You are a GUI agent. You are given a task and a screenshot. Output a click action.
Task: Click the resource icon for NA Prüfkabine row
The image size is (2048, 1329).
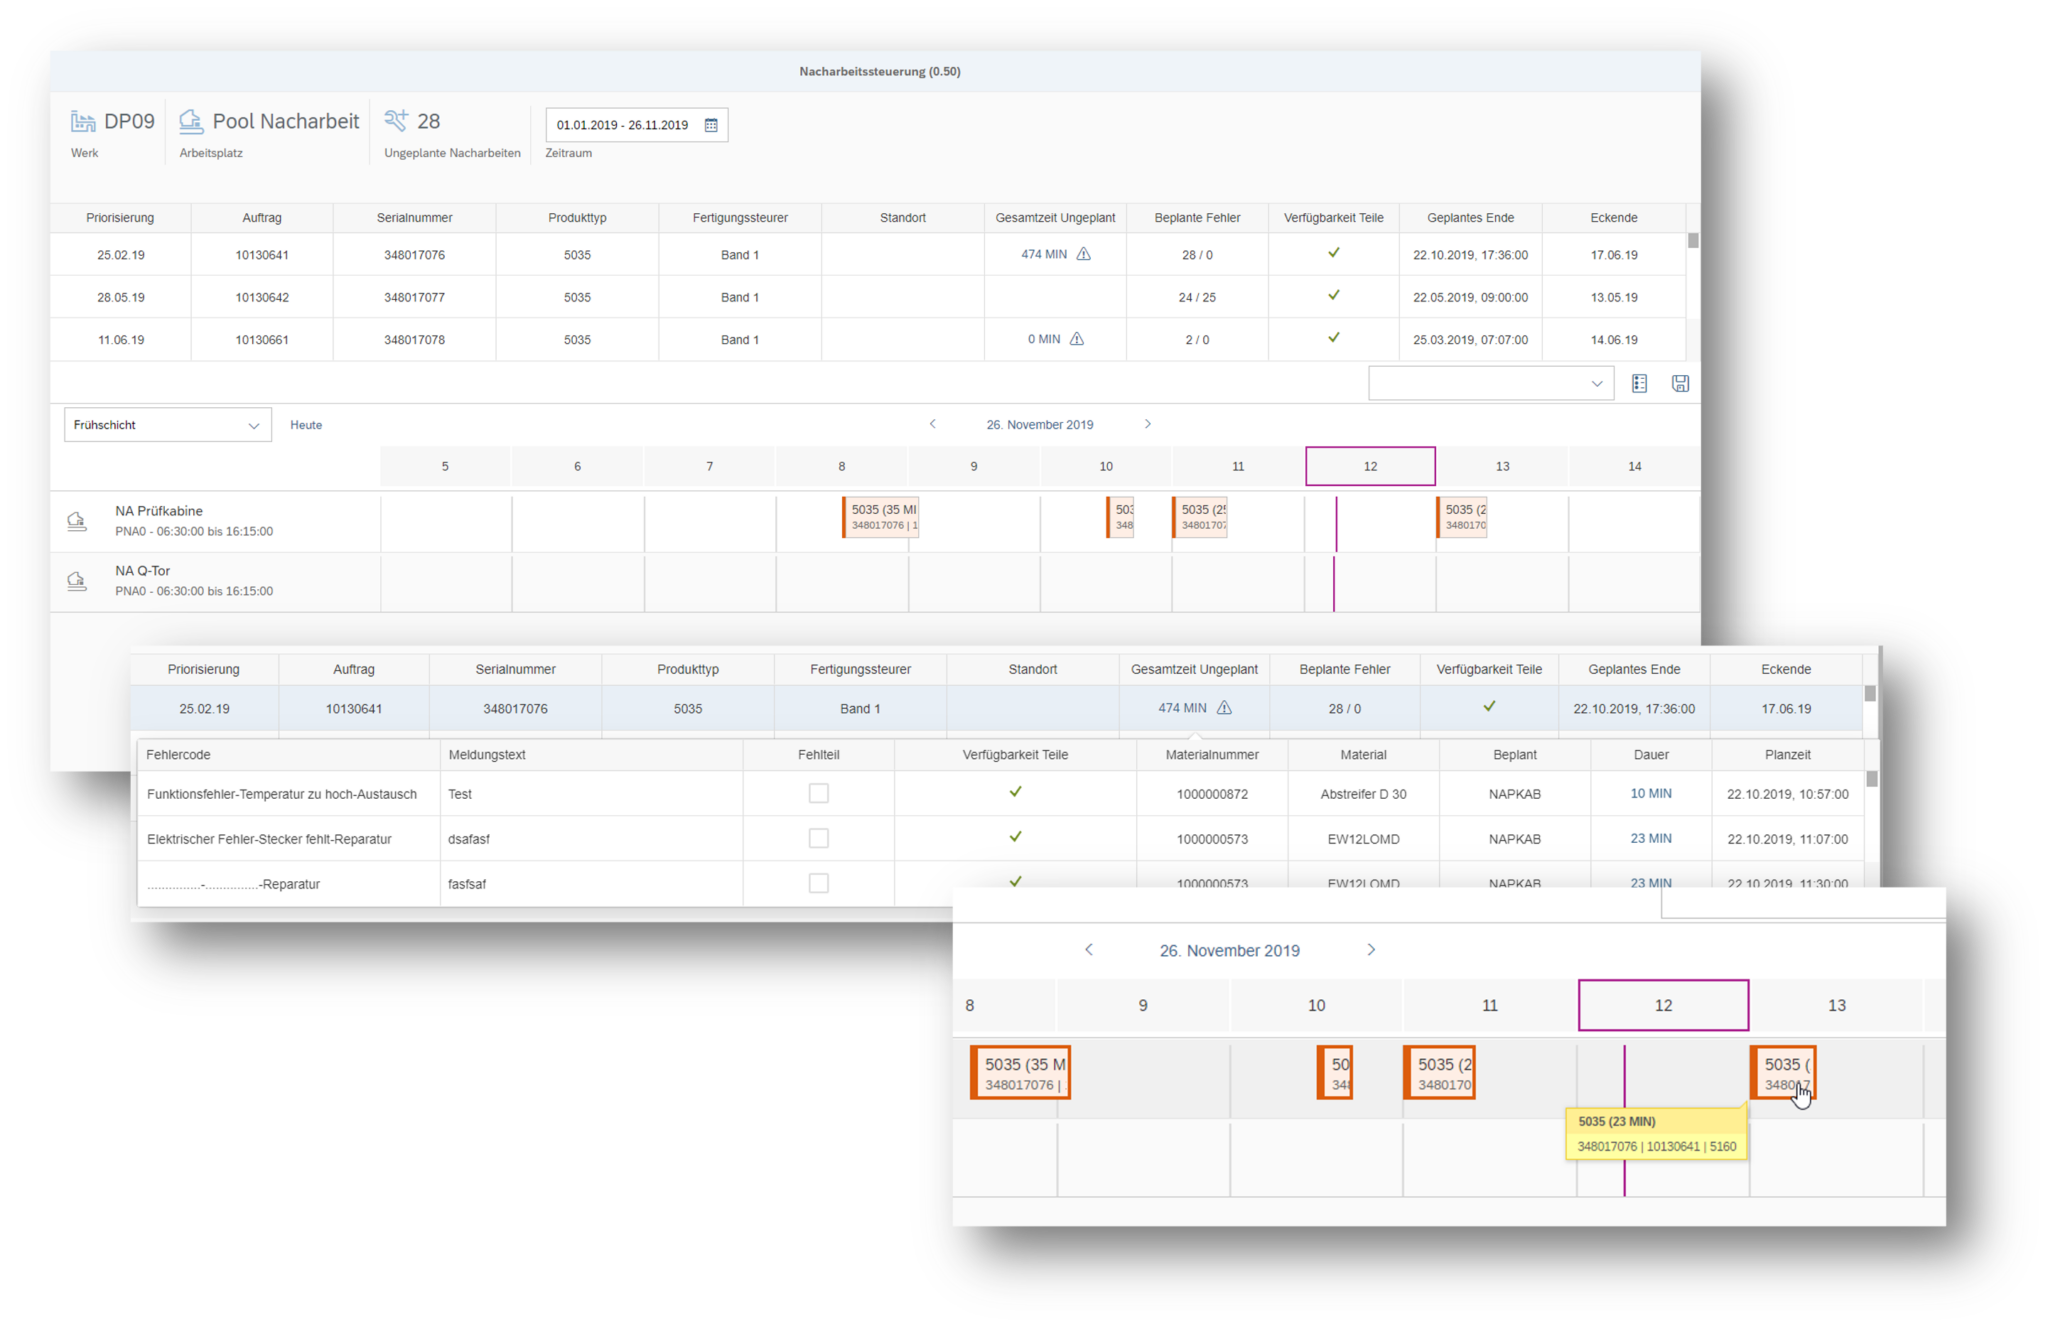coord(76,520)
